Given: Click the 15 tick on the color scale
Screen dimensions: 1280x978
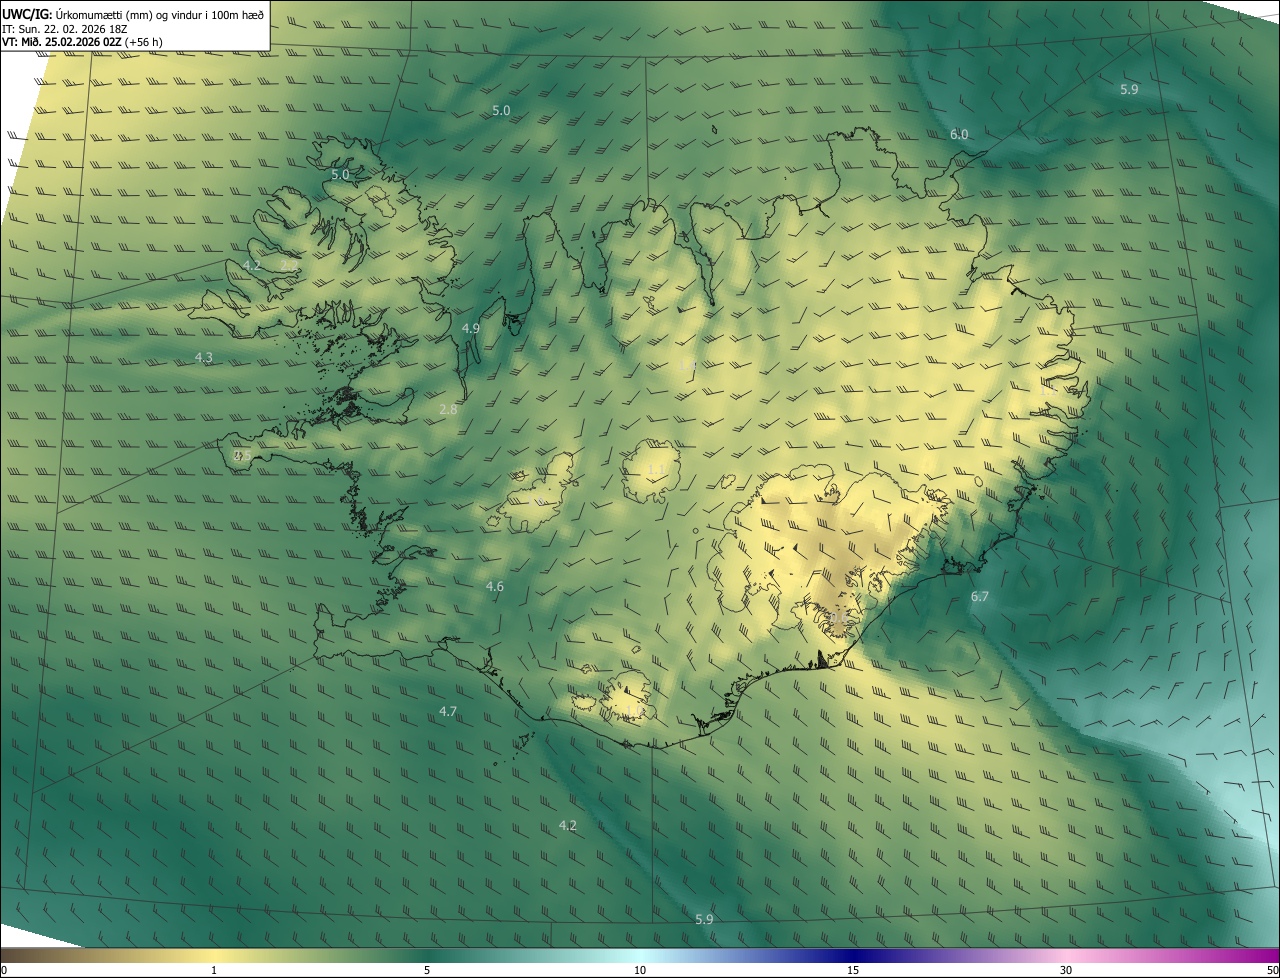Looking at the screenshot, I should (853, 970).
